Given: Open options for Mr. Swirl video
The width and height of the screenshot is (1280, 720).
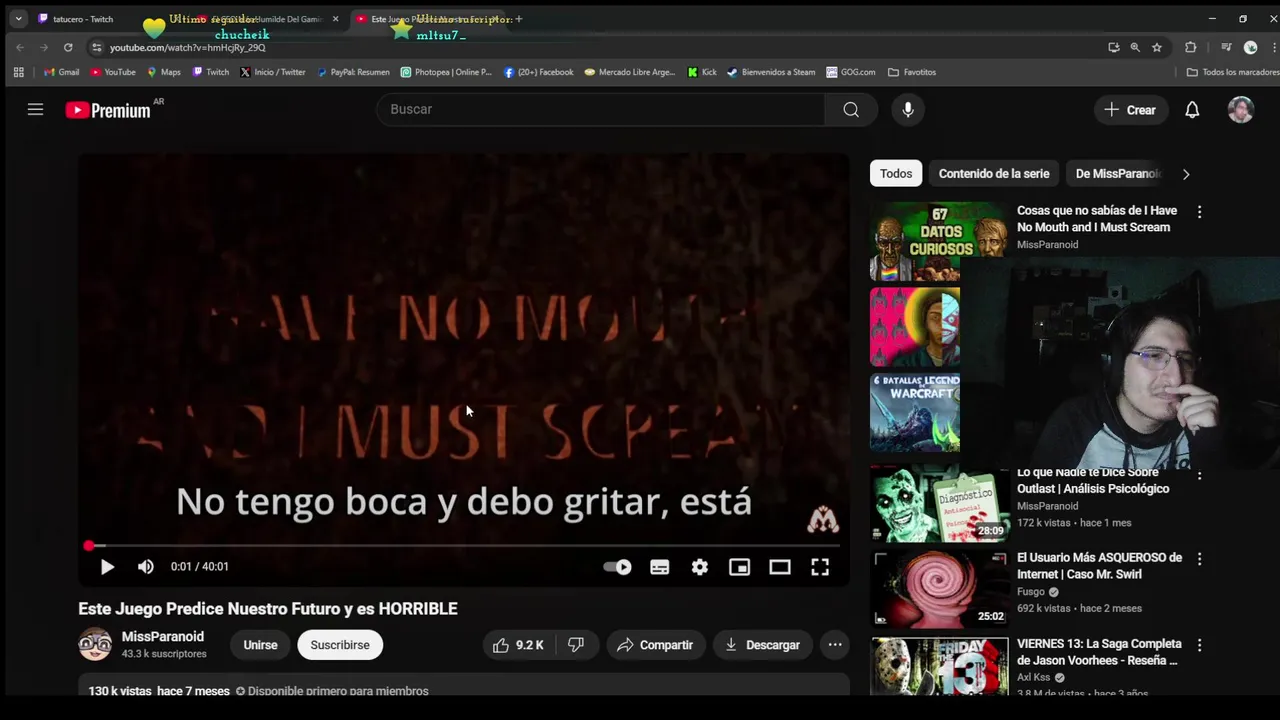Looking at the screenshot, I should (1199, 559).
